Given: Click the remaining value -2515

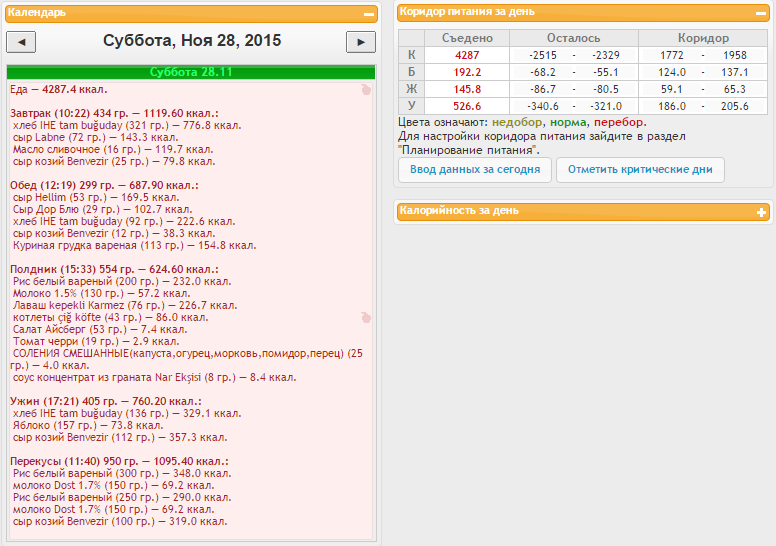Looking at the screenshot, I should [543, 55].
